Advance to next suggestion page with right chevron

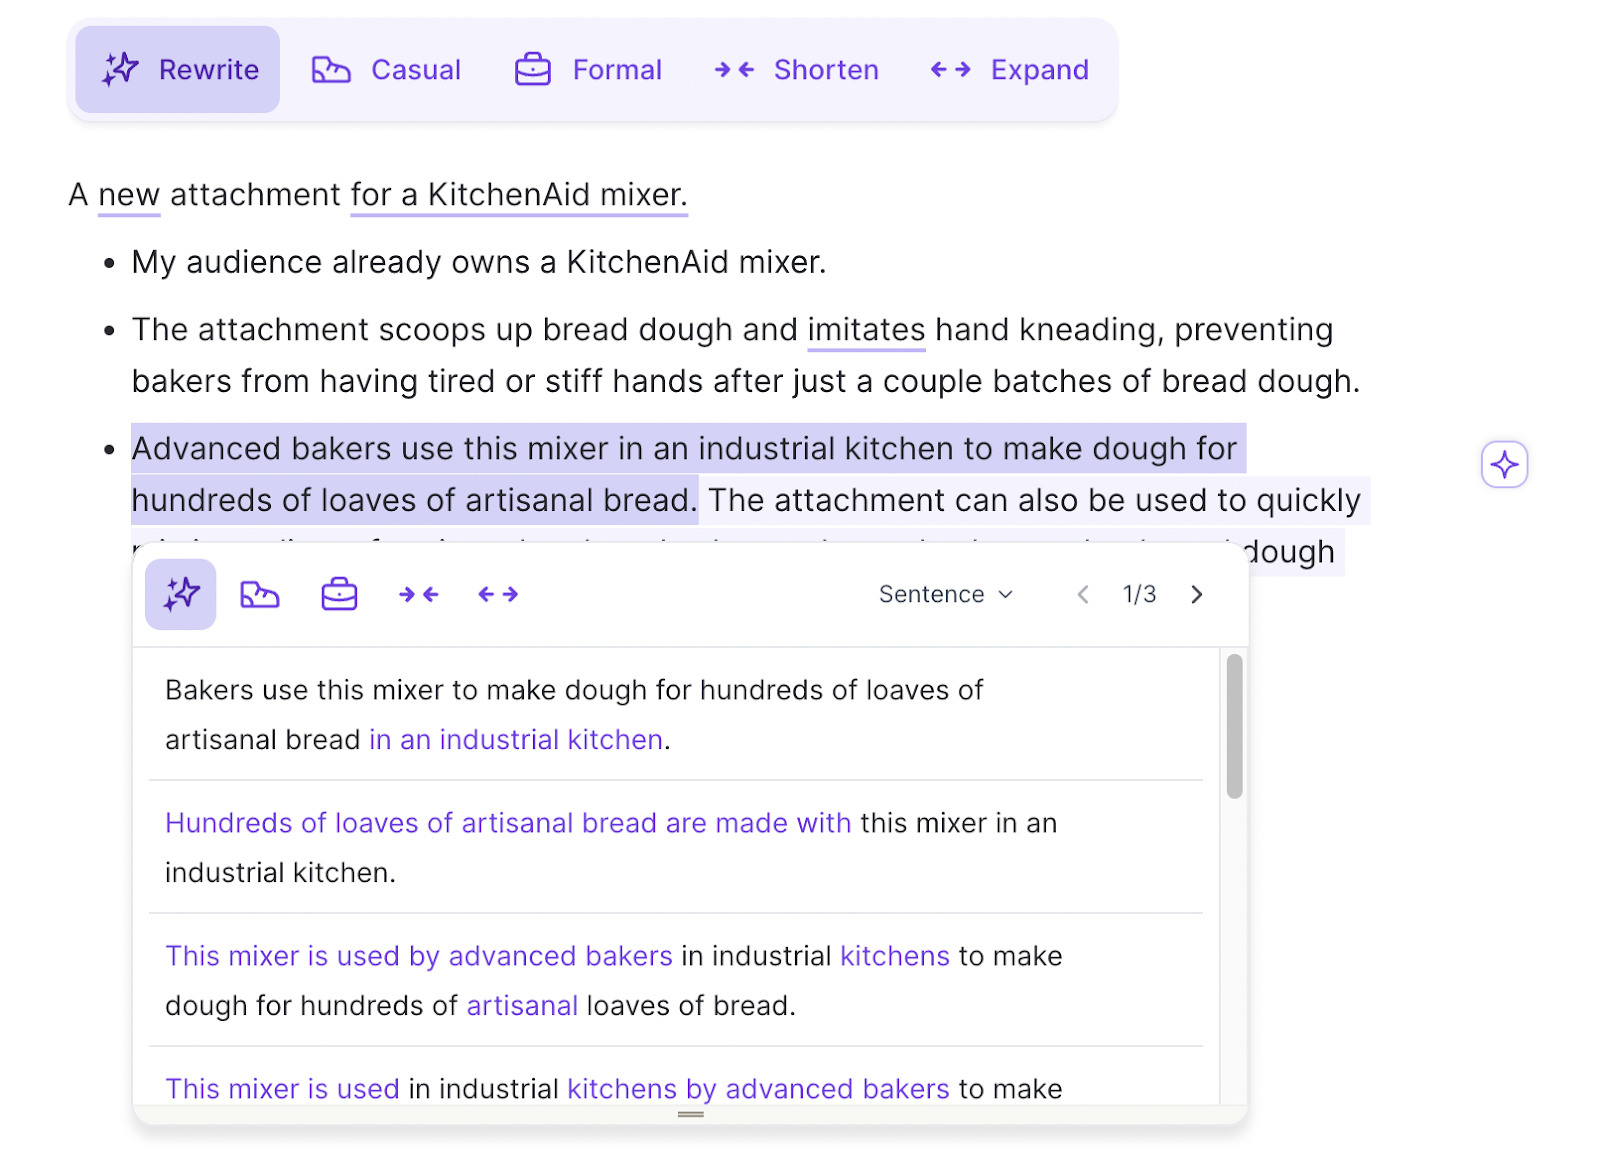(x=1196, y=593)
